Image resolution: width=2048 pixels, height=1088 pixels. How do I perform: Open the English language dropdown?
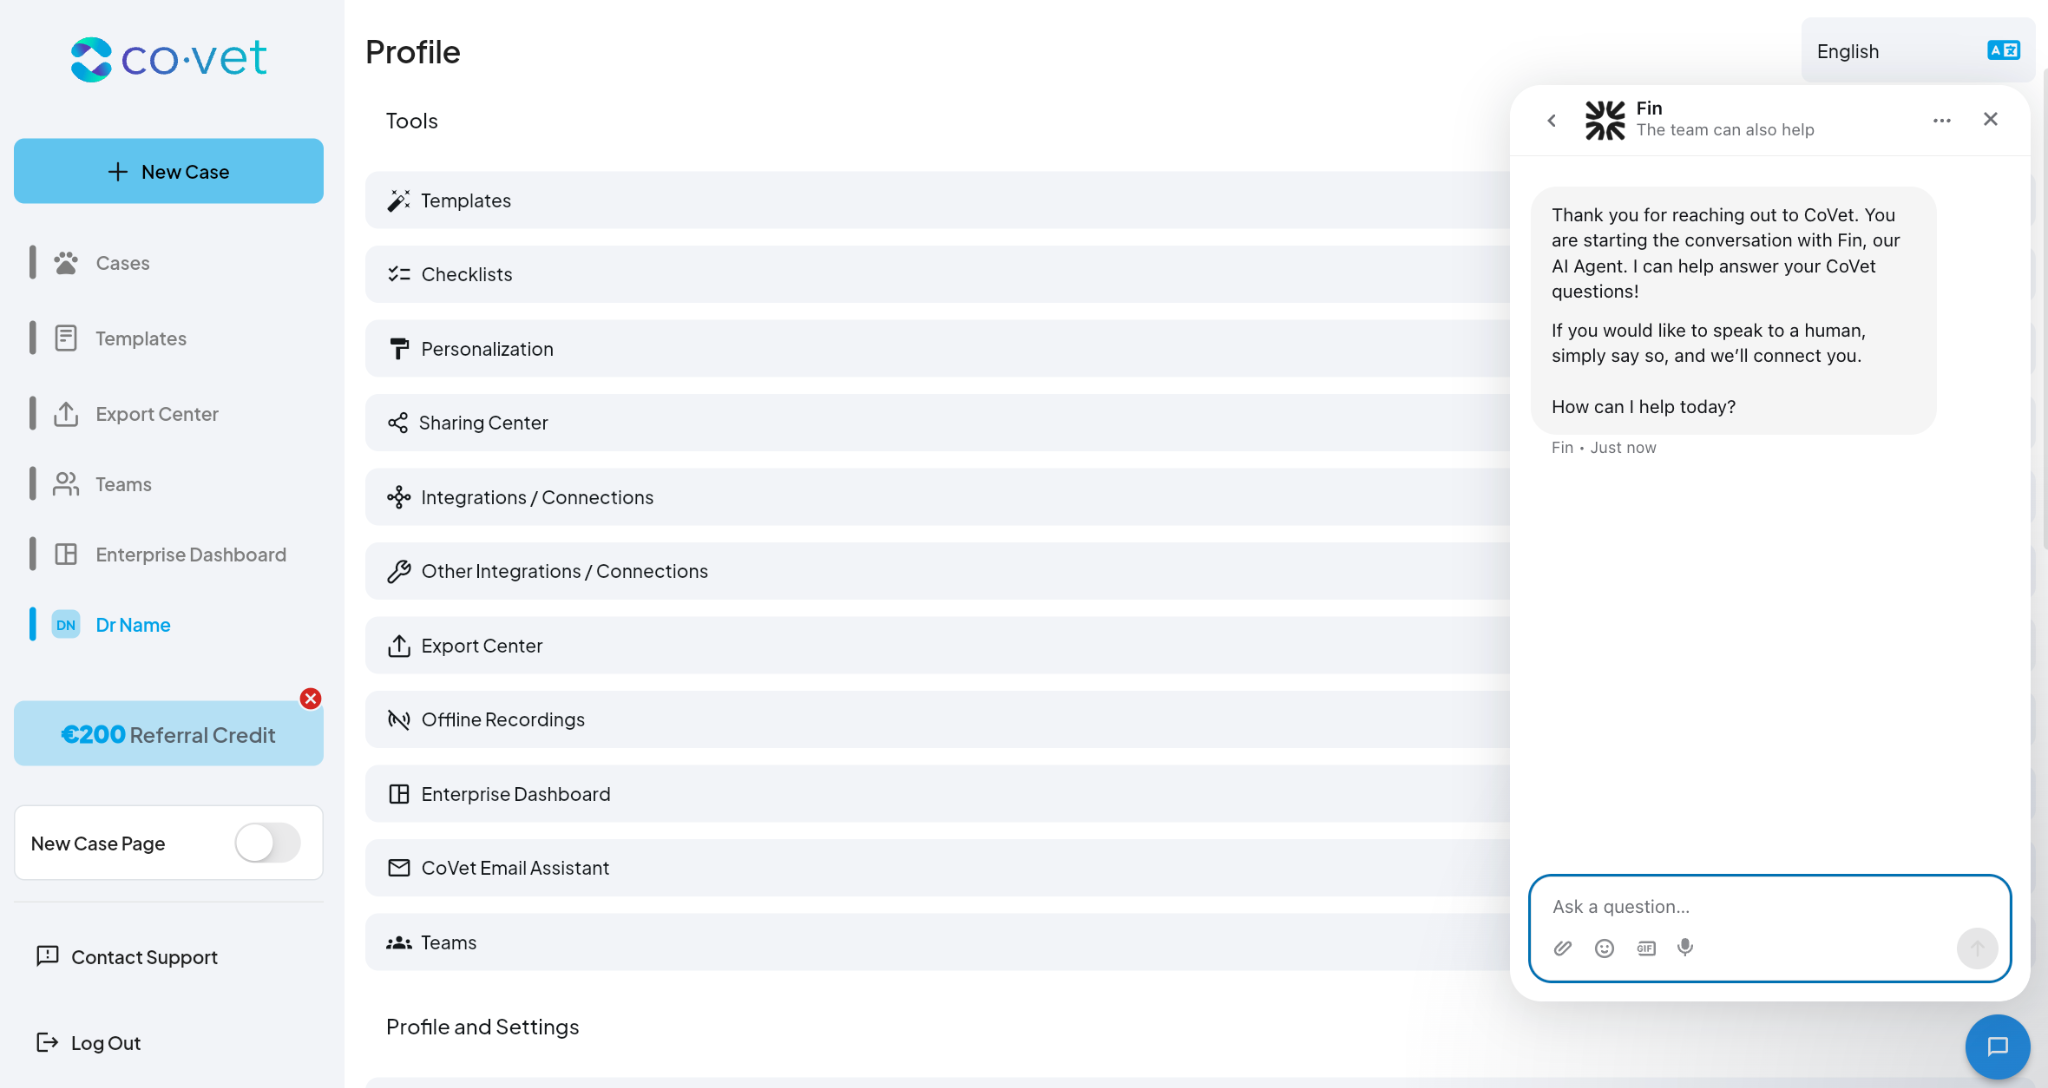tap(1918, 50)
